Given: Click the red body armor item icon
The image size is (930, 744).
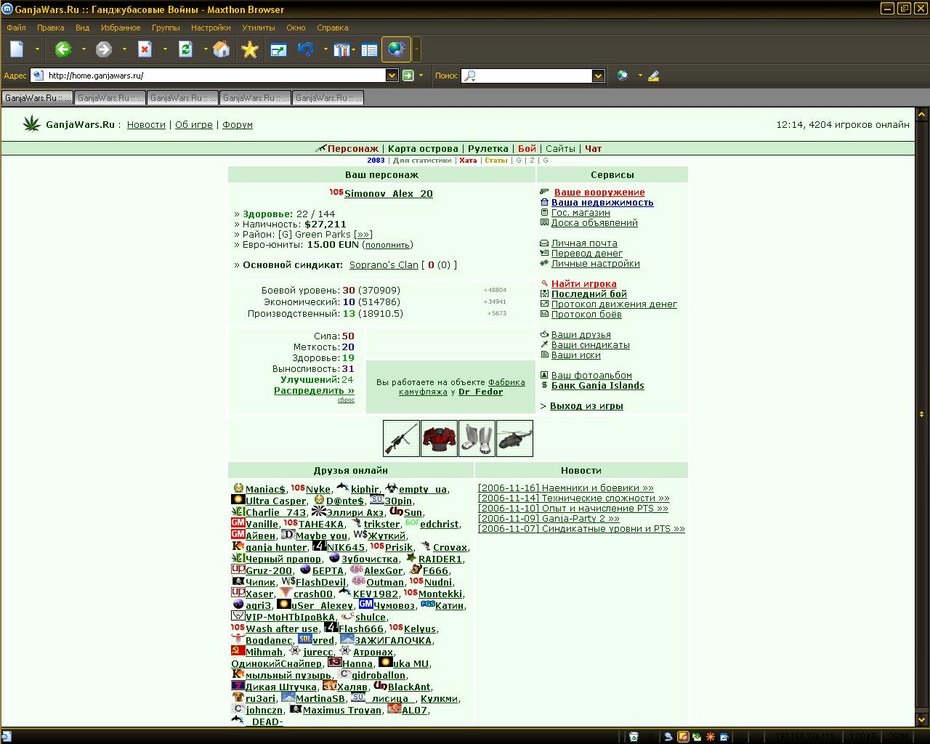Looking at the screenshot, I should [439, 438].
